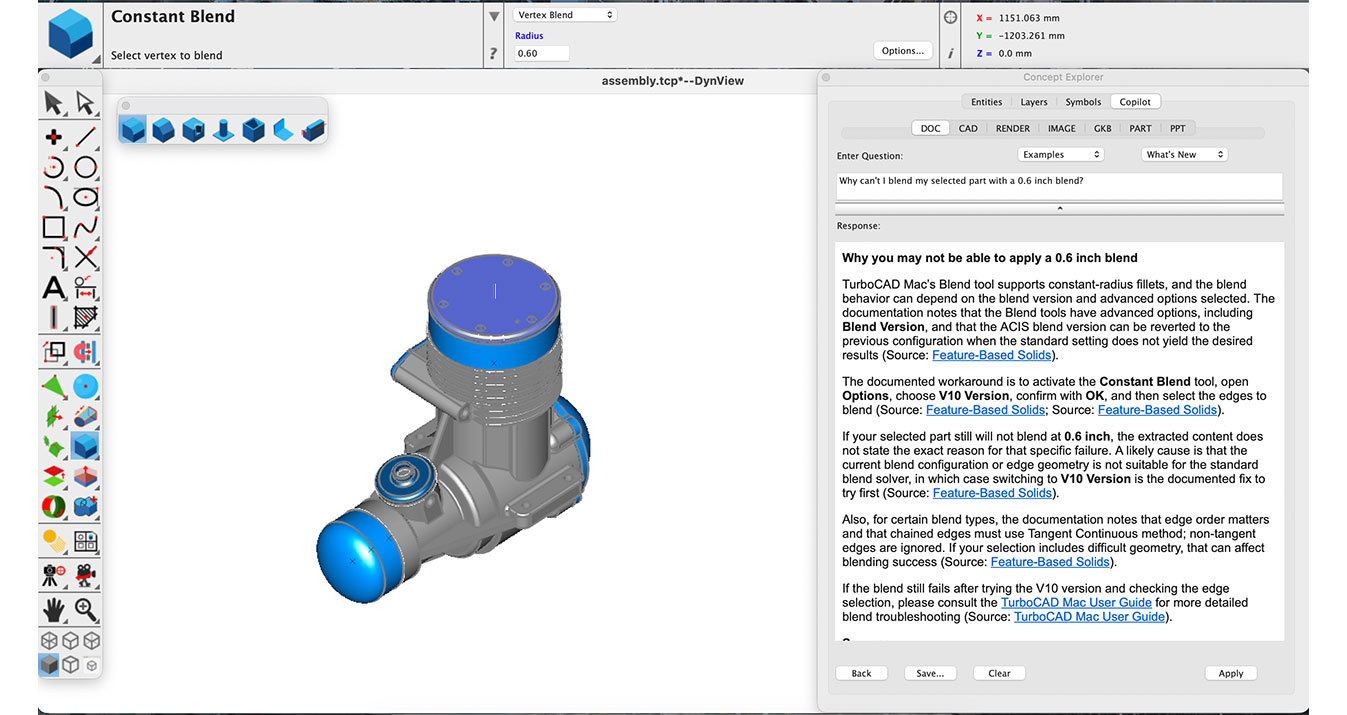Open the Vertex Blend dropdown
The image size is (1347, 715).
[565, 15]
